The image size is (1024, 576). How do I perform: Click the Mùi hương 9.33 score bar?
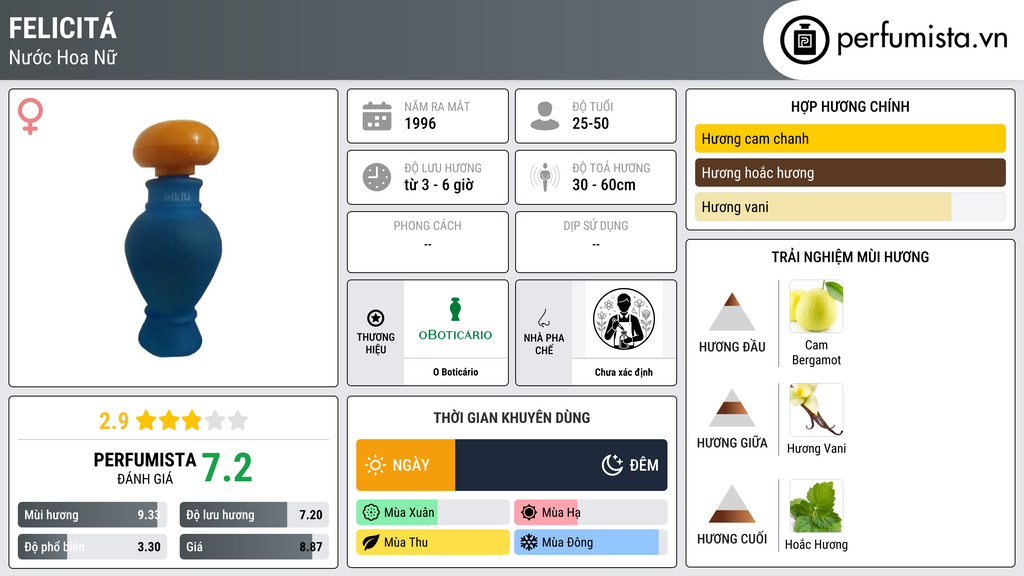(x=92, y=515)
